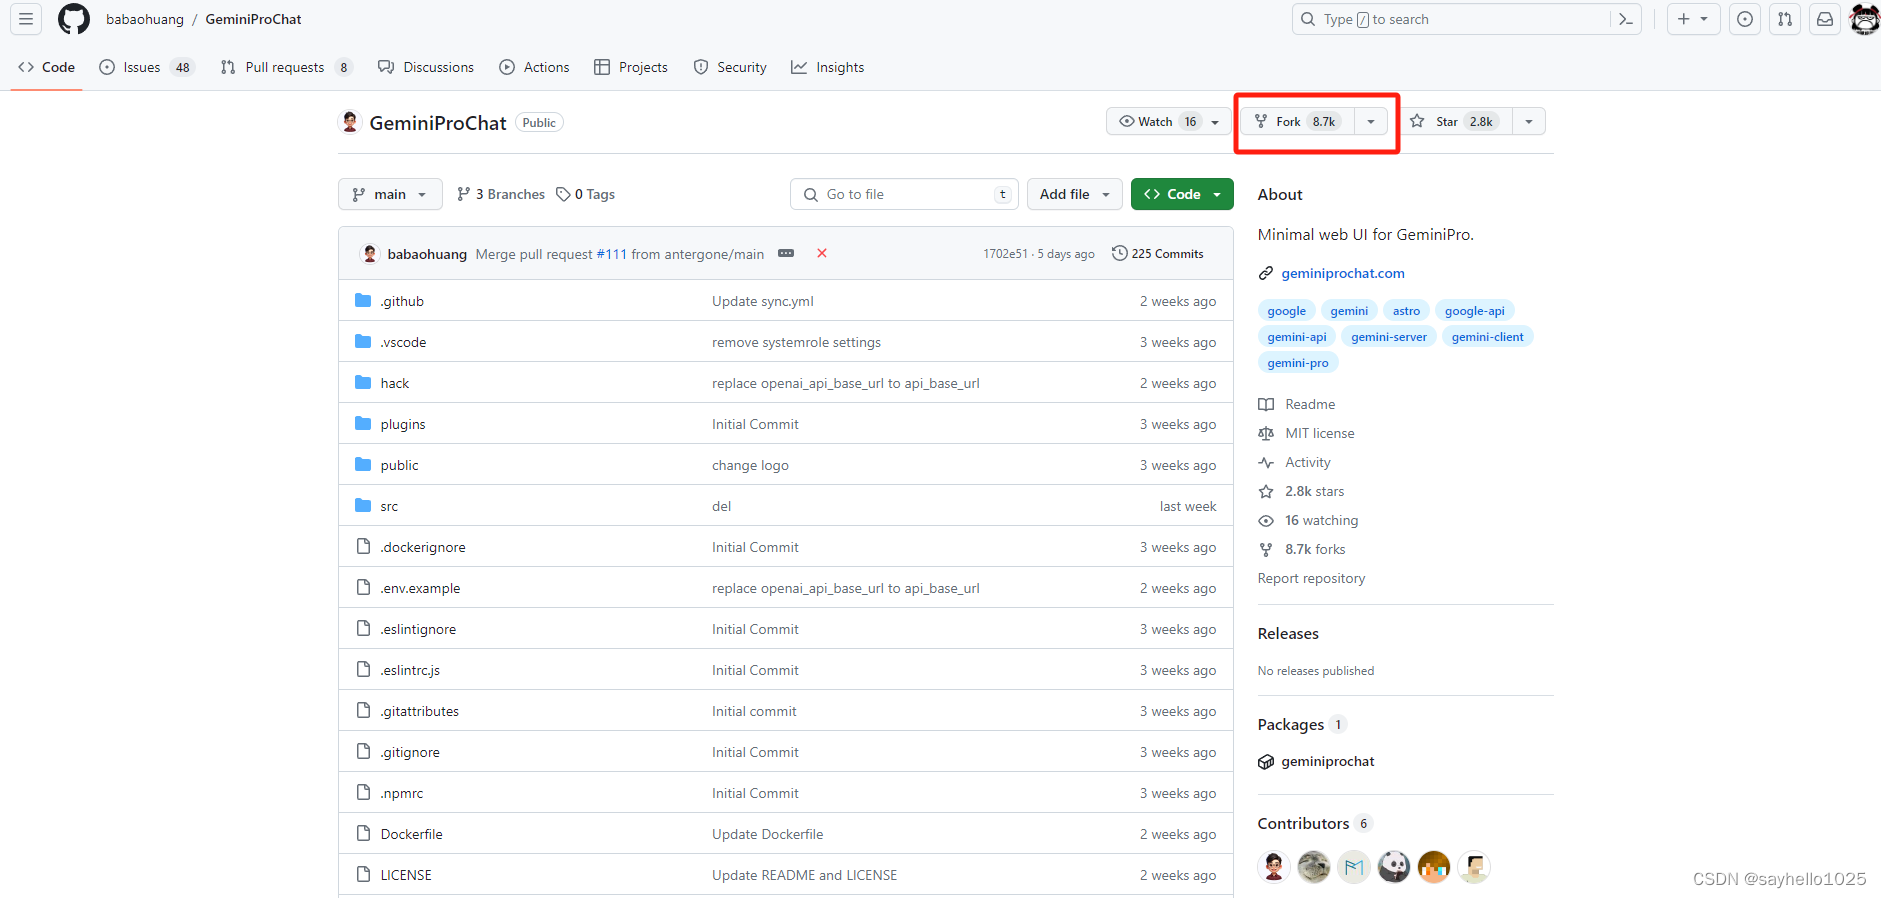Click the 'Update sync.yml' commit message

tap(763, 301)
